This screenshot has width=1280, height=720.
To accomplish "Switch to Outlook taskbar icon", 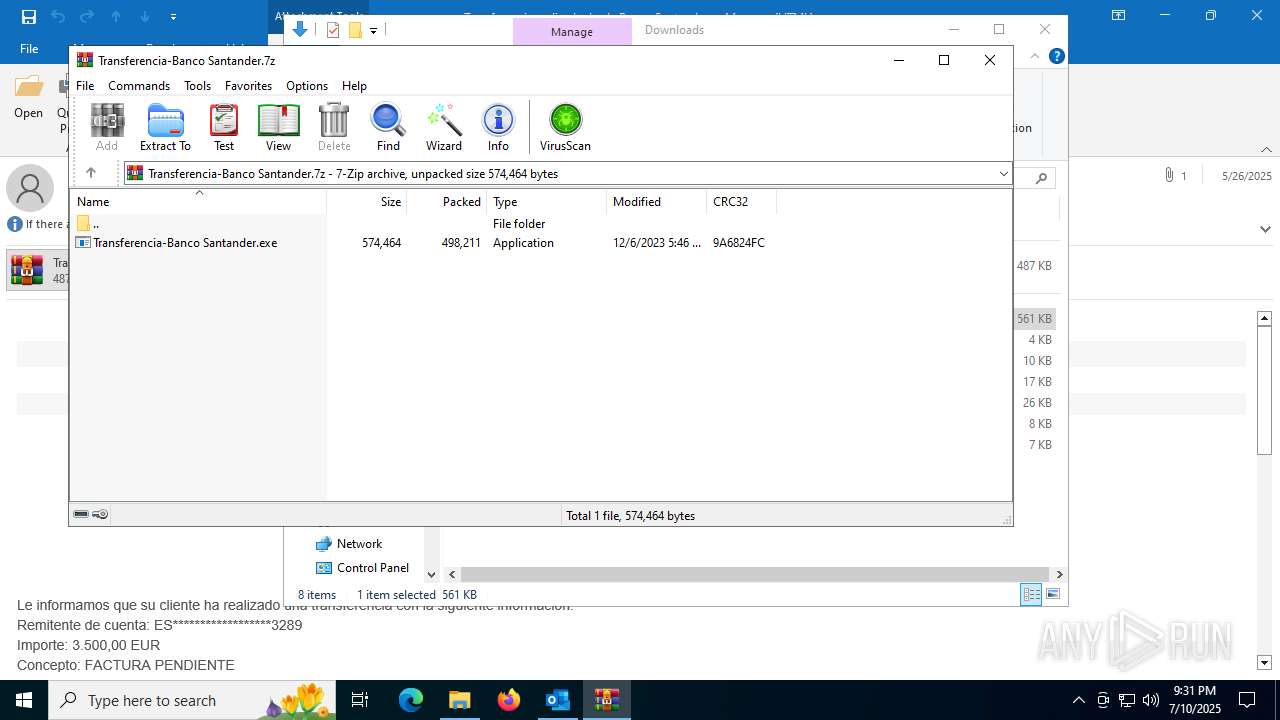I will click(x=557, y=700).
